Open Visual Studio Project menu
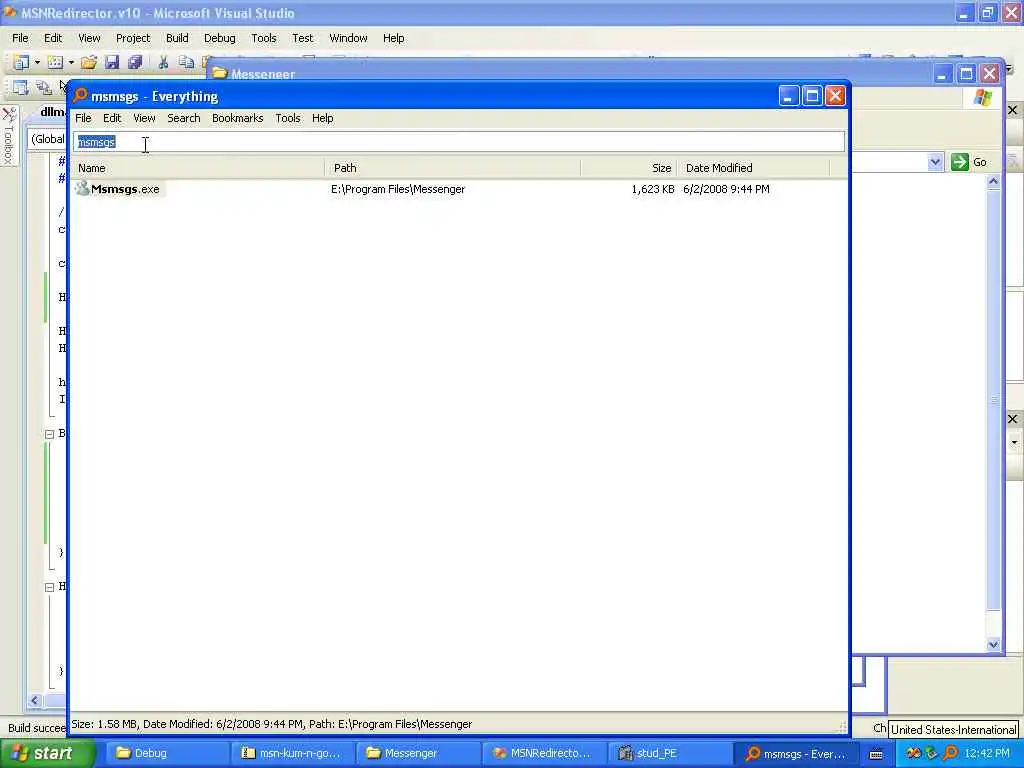This screenshot has width=1024, height=768. coord(133,38)
